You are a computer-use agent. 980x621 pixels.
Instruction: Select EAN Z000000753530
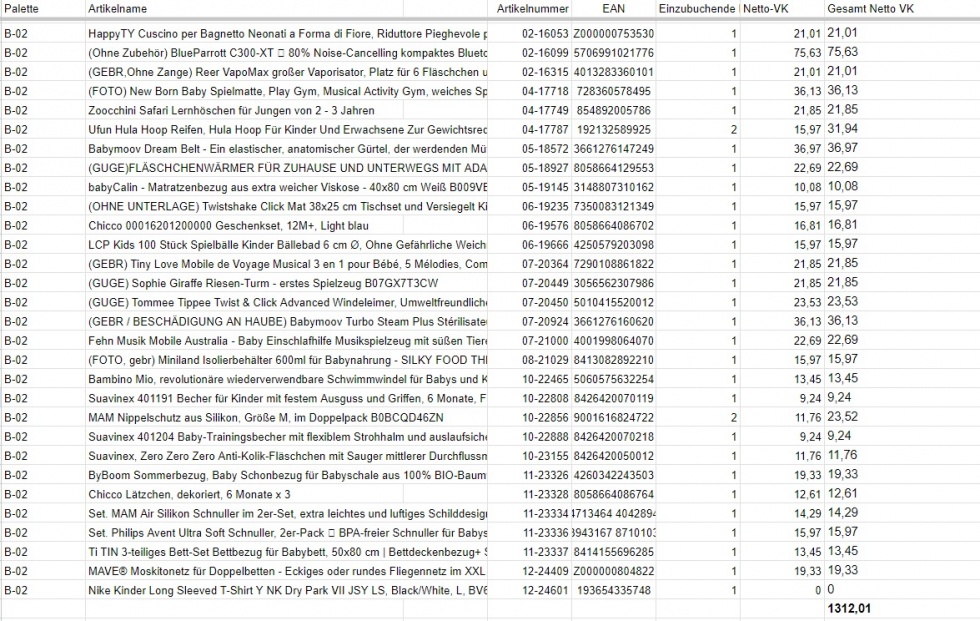pos(613,34)
